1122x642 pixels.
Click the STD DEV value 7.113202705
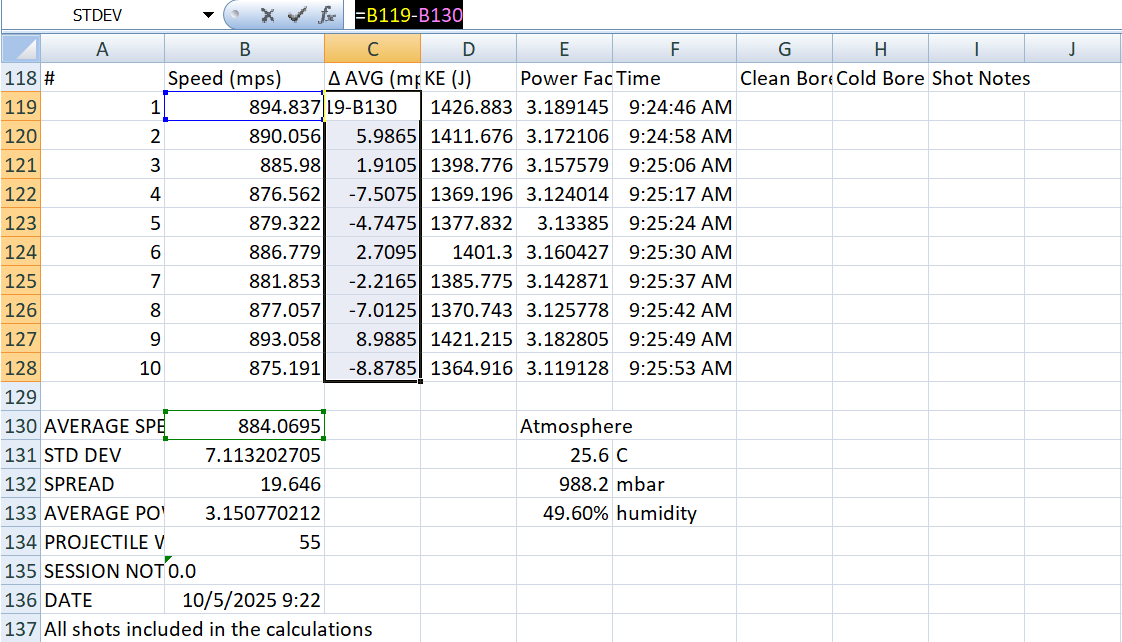244,455
